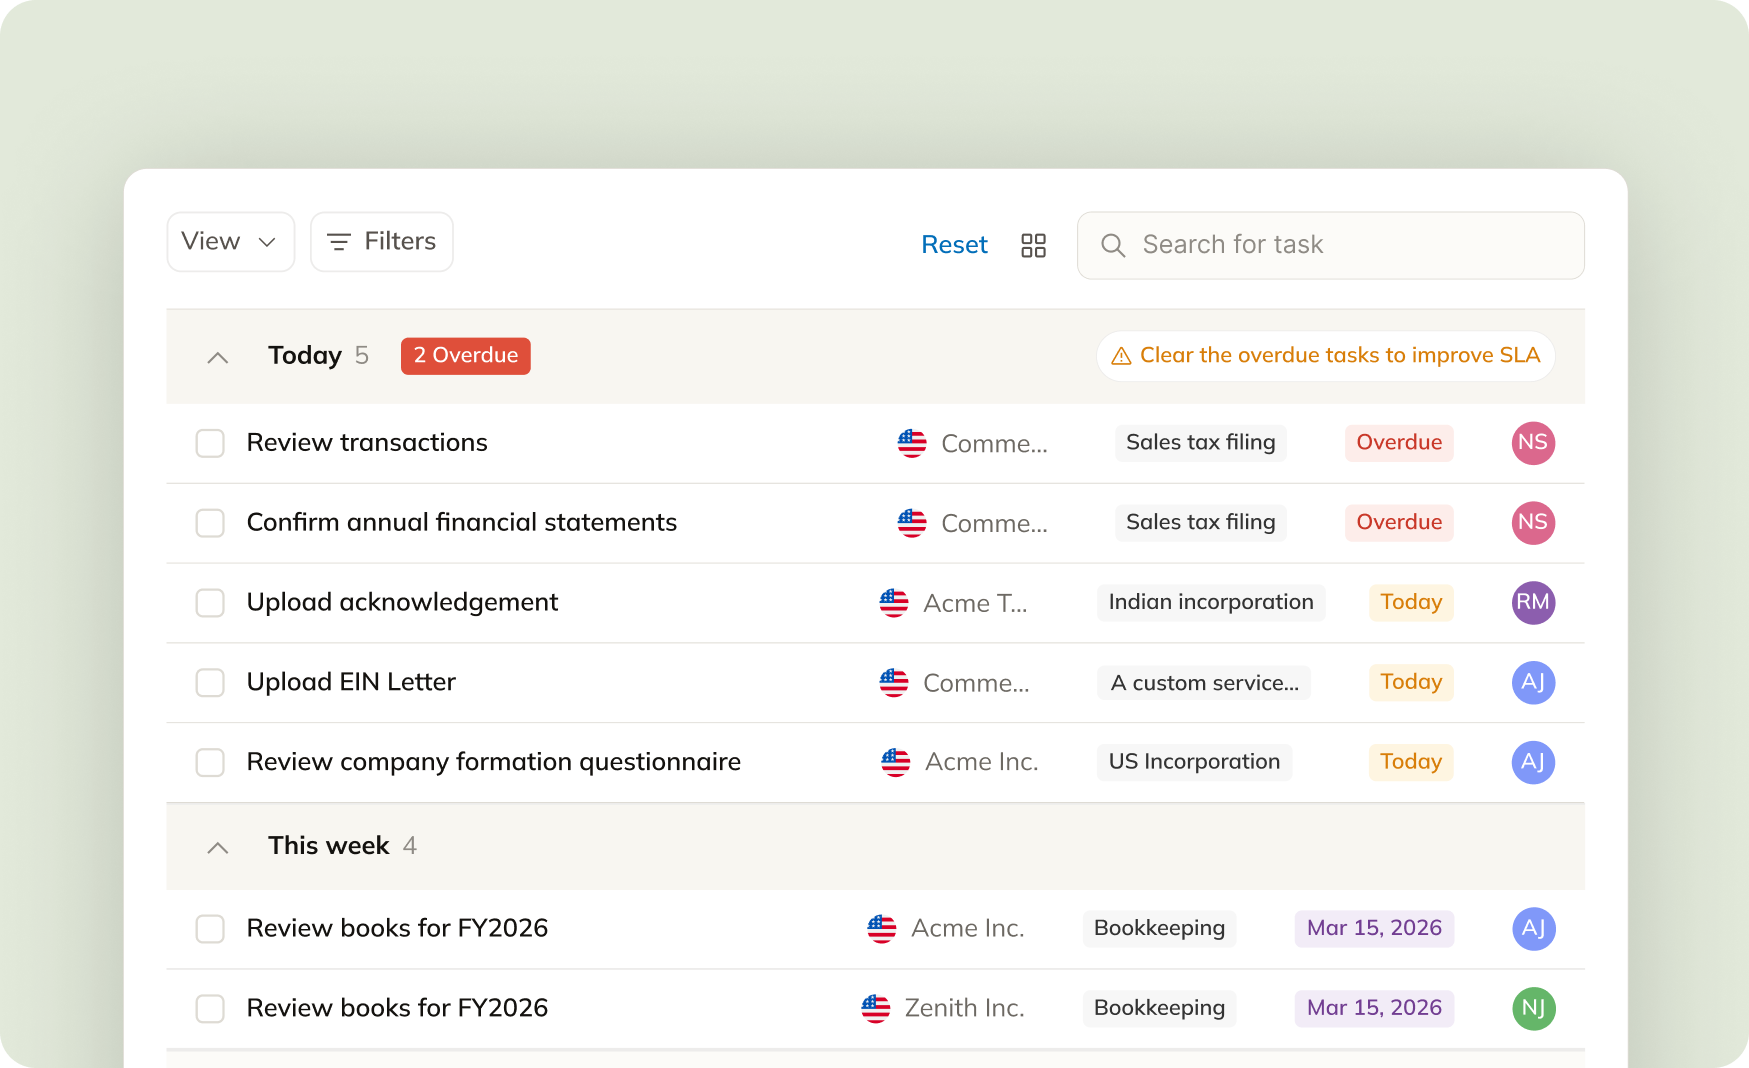The image size is (1749, 1068).
Task: Check Review books FY2026 Zenith Inc. checkbox
Action: coord(210,1009)
